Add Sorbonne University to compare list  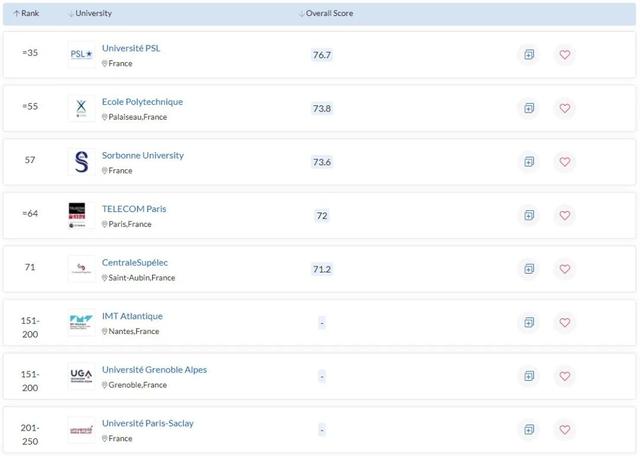pos(528,162)
